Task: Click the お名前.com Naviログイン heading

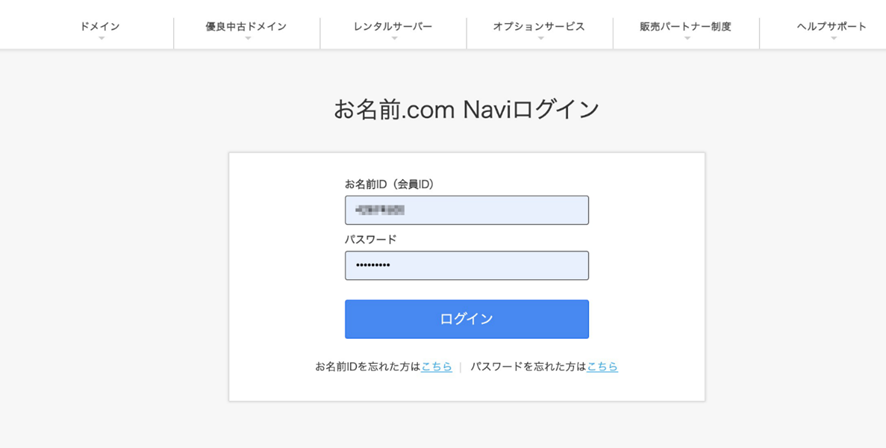Action: [x=466, y=109]
